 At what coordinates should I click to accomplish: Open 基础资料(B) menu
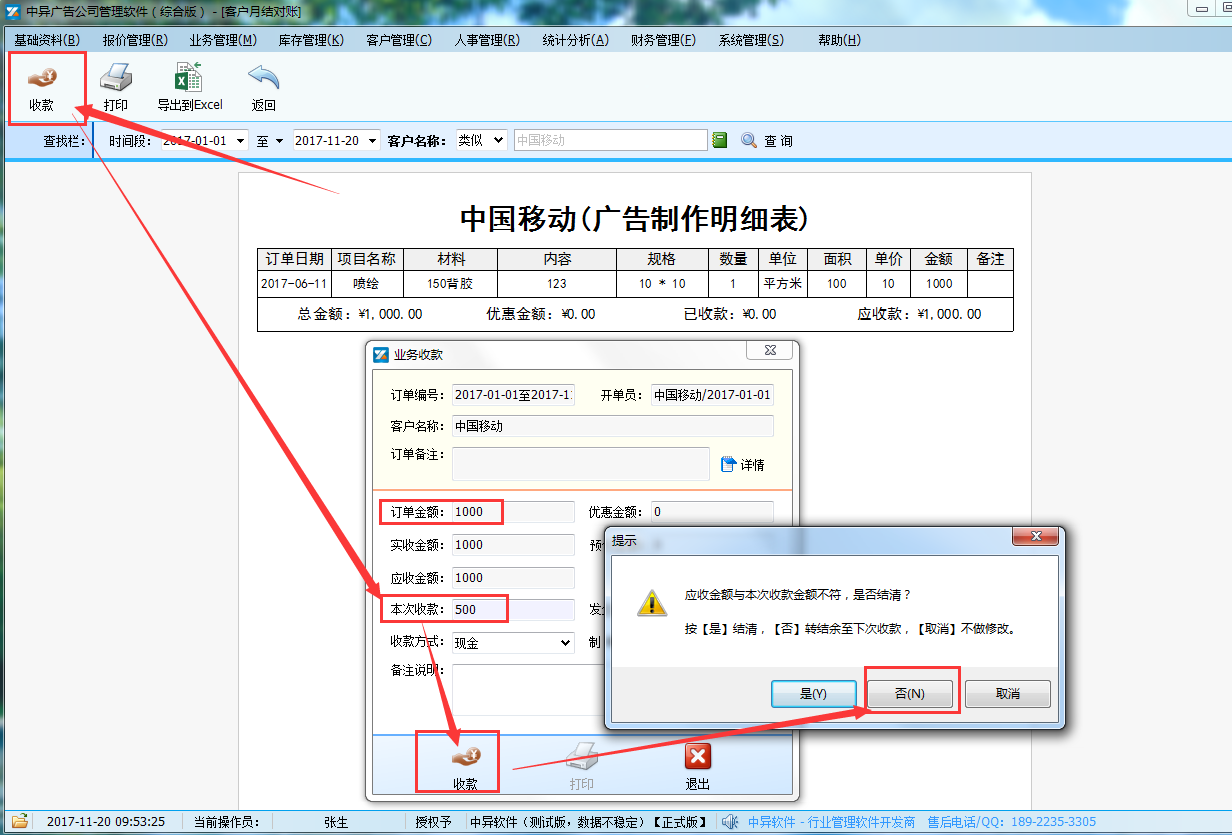(x=47, y=40)
